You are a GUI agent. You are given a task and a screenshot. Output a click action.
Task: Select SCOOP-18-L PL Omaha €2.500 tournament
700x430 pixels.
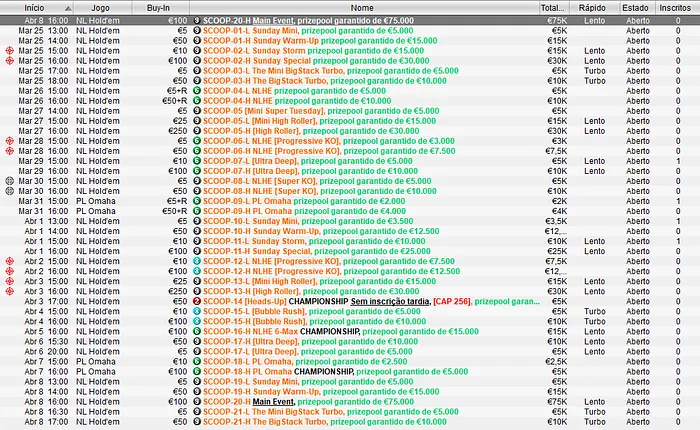[x=350, y=362]
